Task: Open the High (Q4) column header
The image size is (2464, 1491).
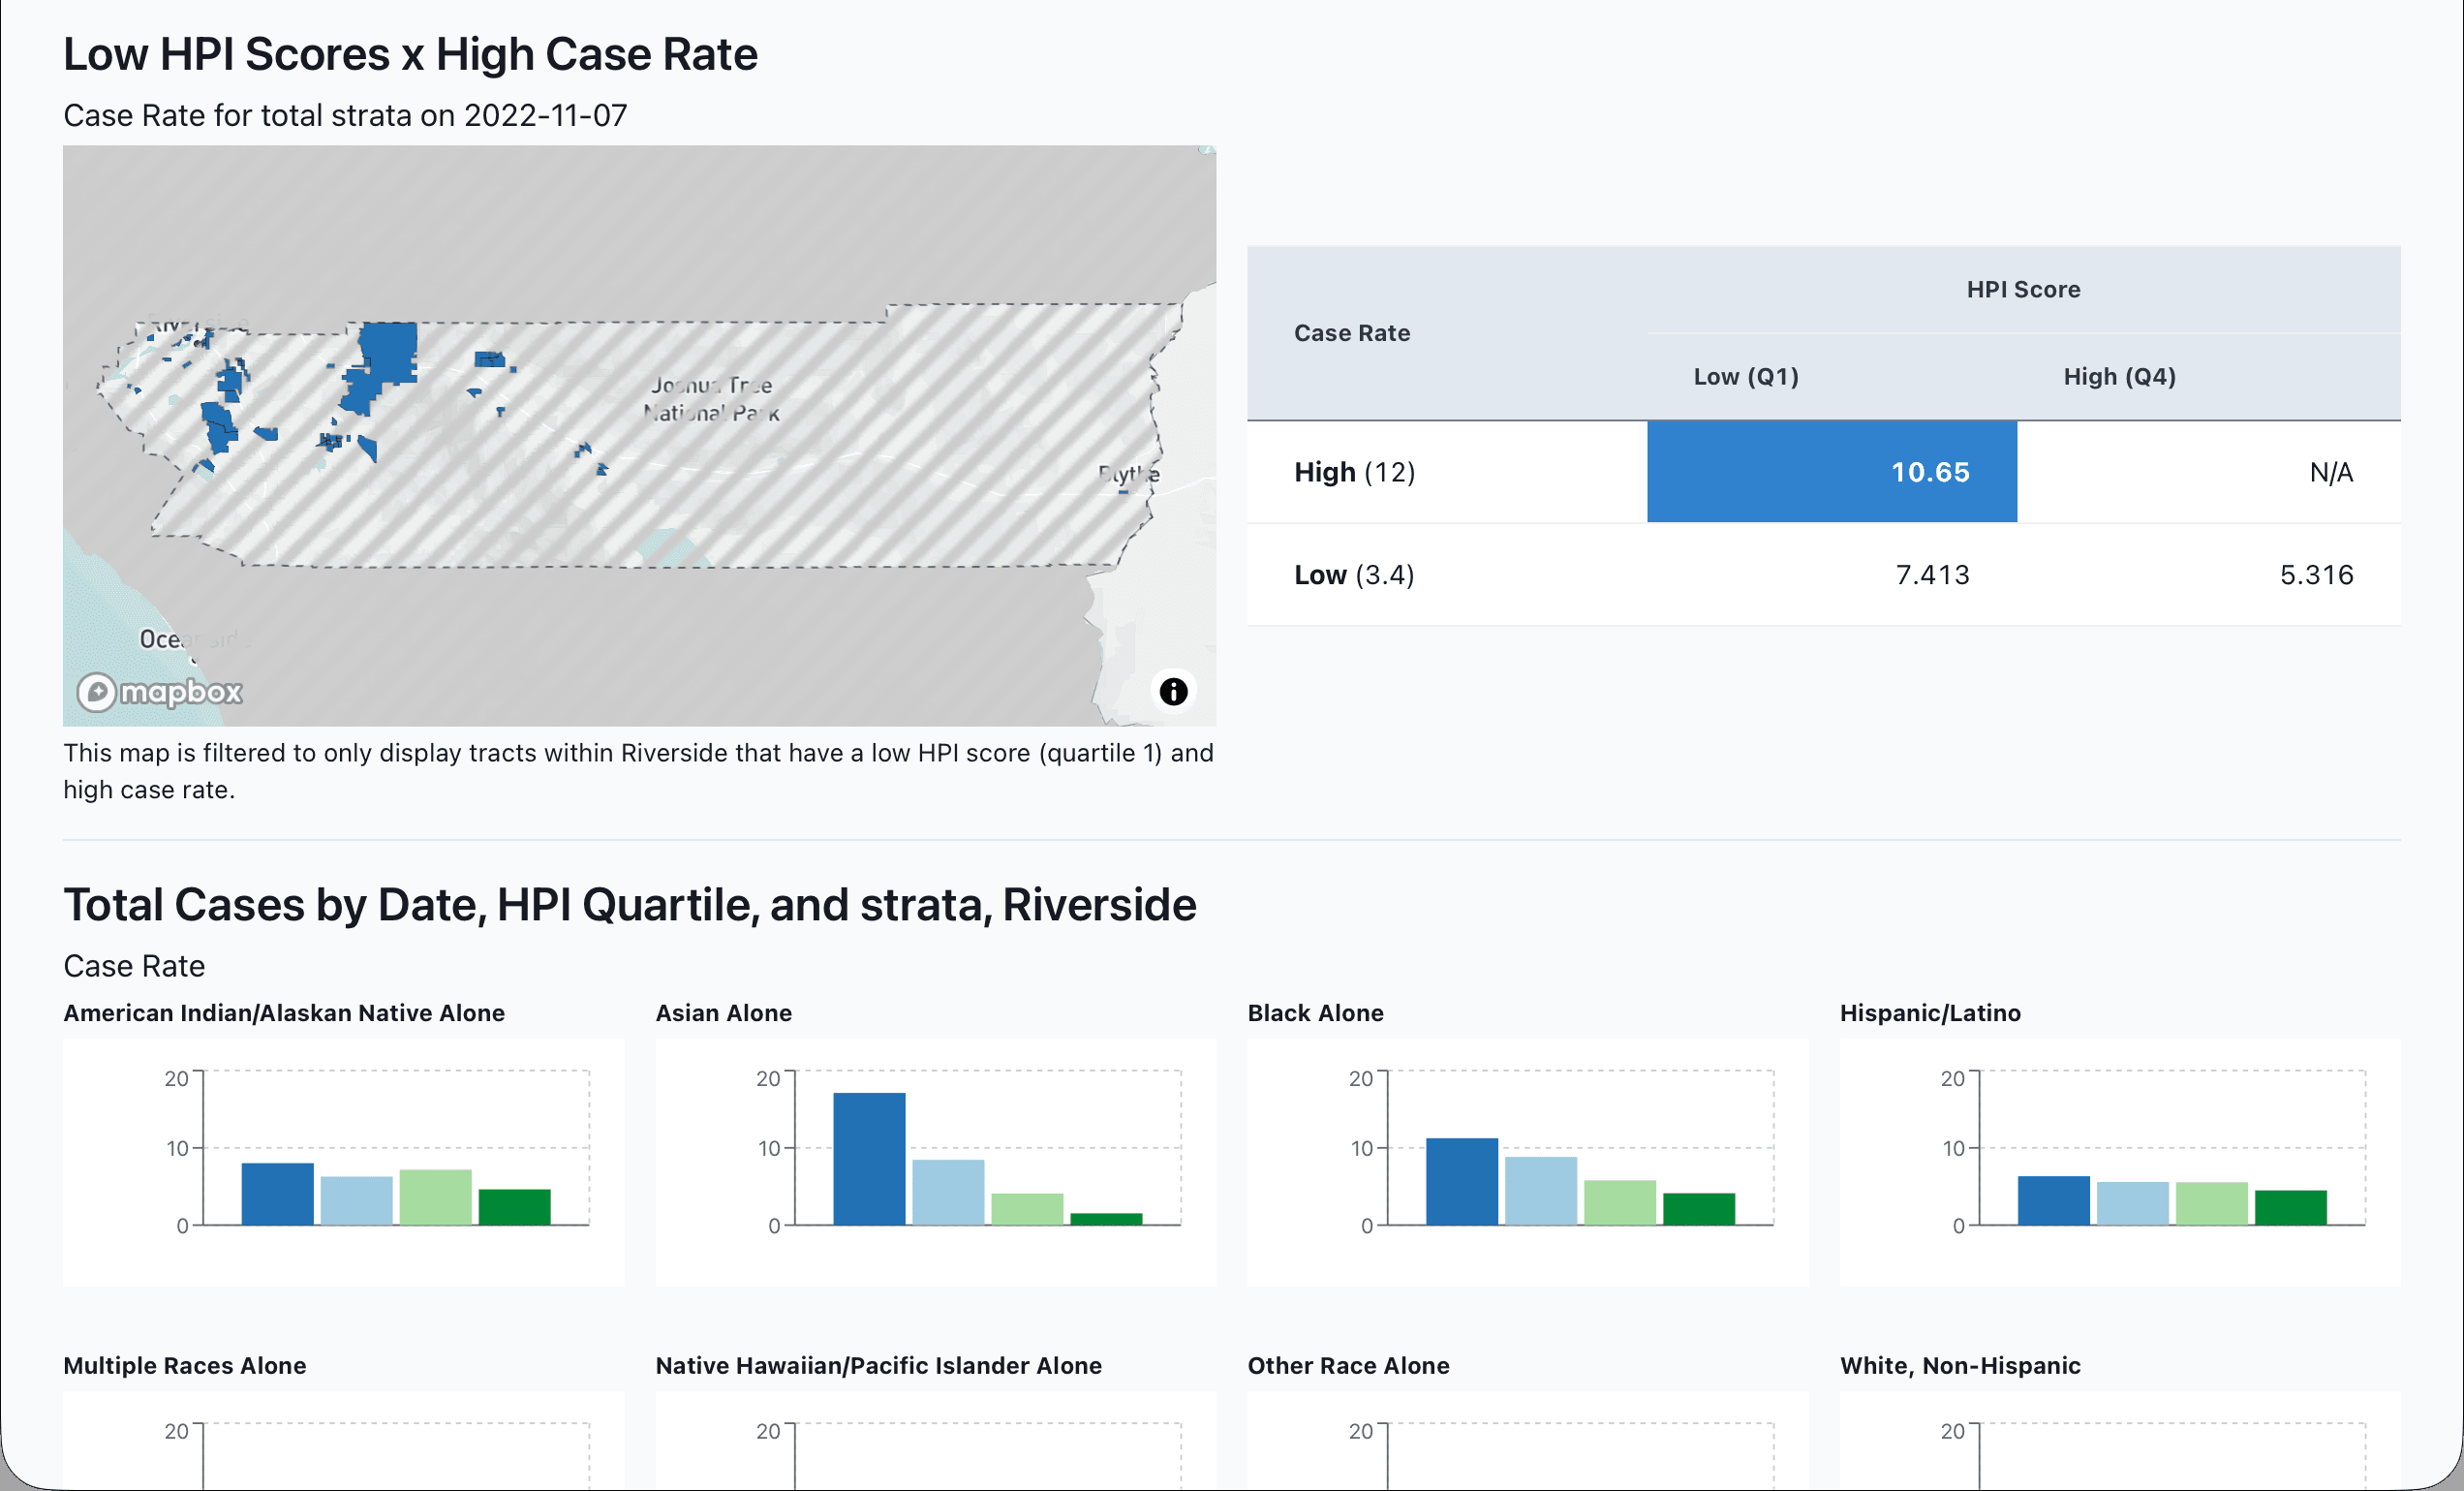Action: click(x=2117, y=376)
